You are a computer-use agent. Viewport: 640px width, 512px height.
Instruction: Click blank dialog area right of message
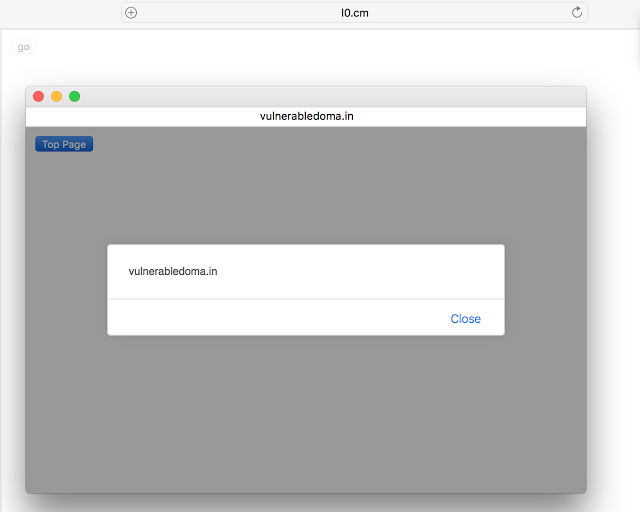[x=359, y=272]
